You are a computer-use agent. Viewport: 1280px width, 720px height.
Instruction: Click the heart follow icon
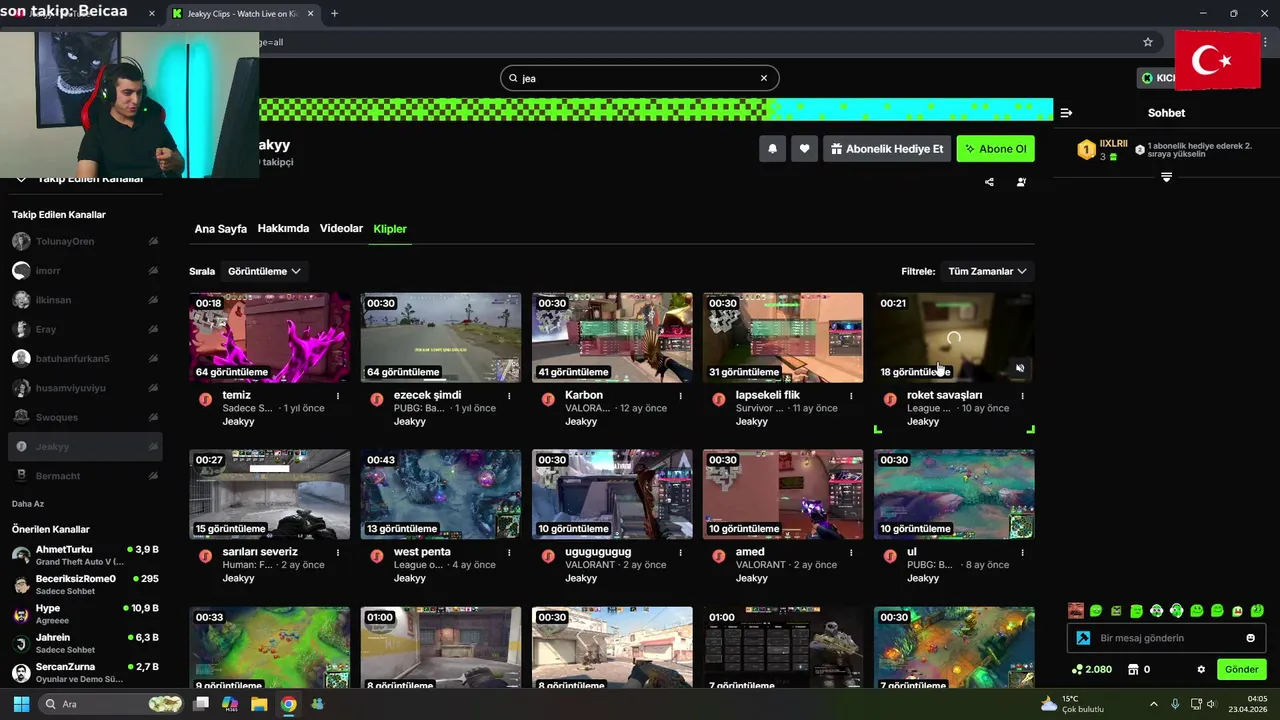[x=804, y=149]
